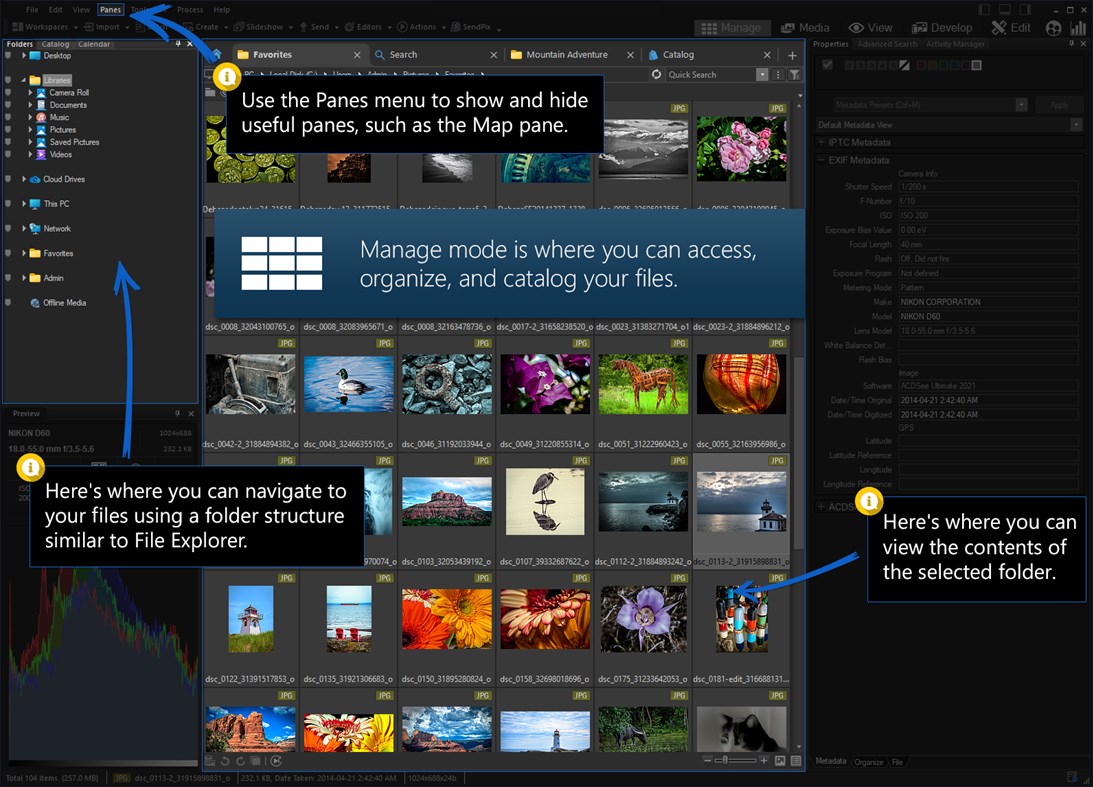The height and width of the screenshot is (787, 1093).
Task: Open the Workspaces dropdown arrow
Action: click(75, 27)
